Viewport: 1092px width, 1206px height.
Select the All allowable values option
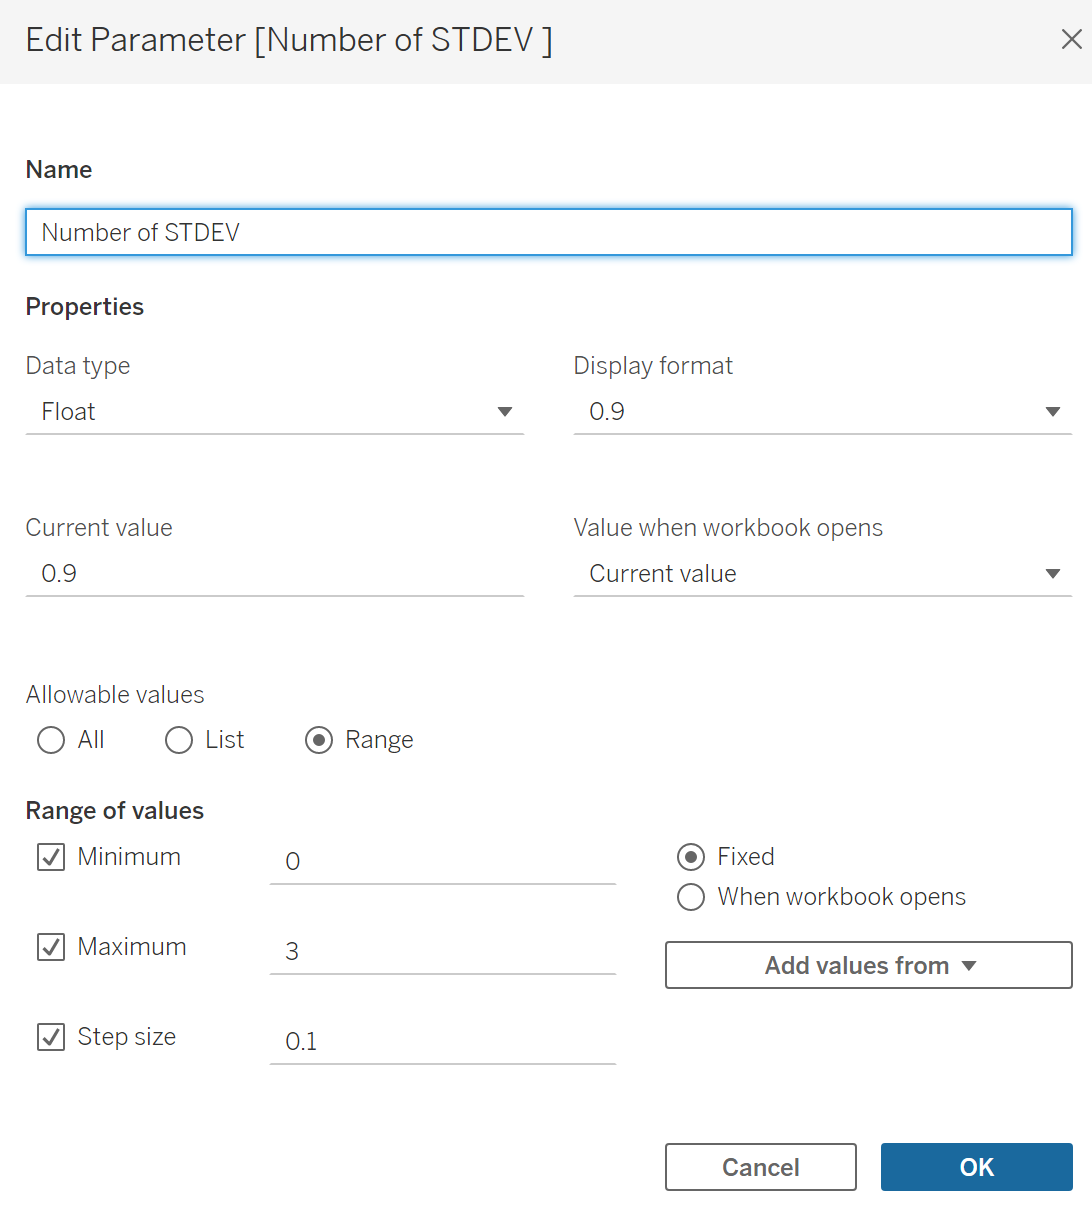click(x=51, y=740)
